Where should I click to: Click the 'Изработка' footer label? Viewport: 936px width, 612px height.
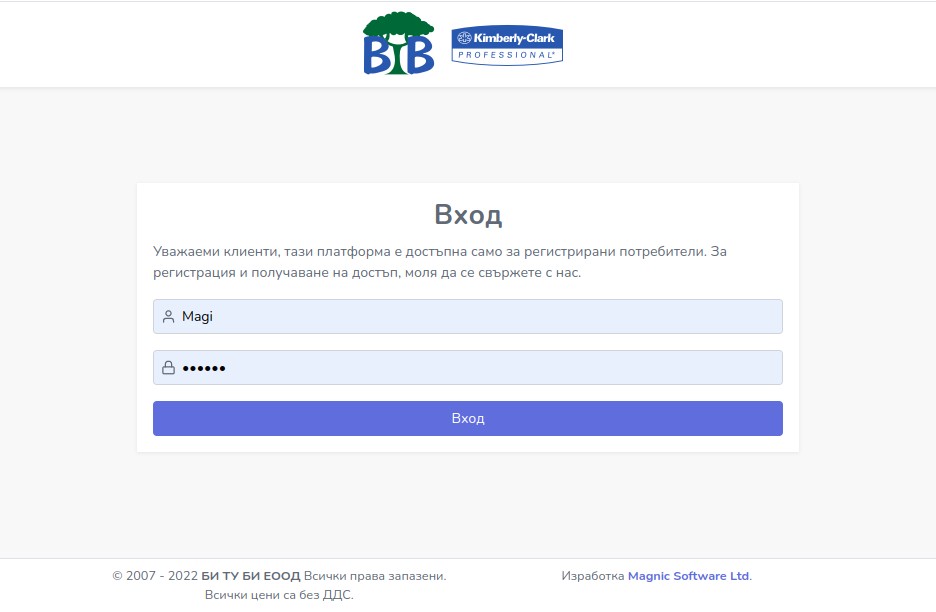593,576
